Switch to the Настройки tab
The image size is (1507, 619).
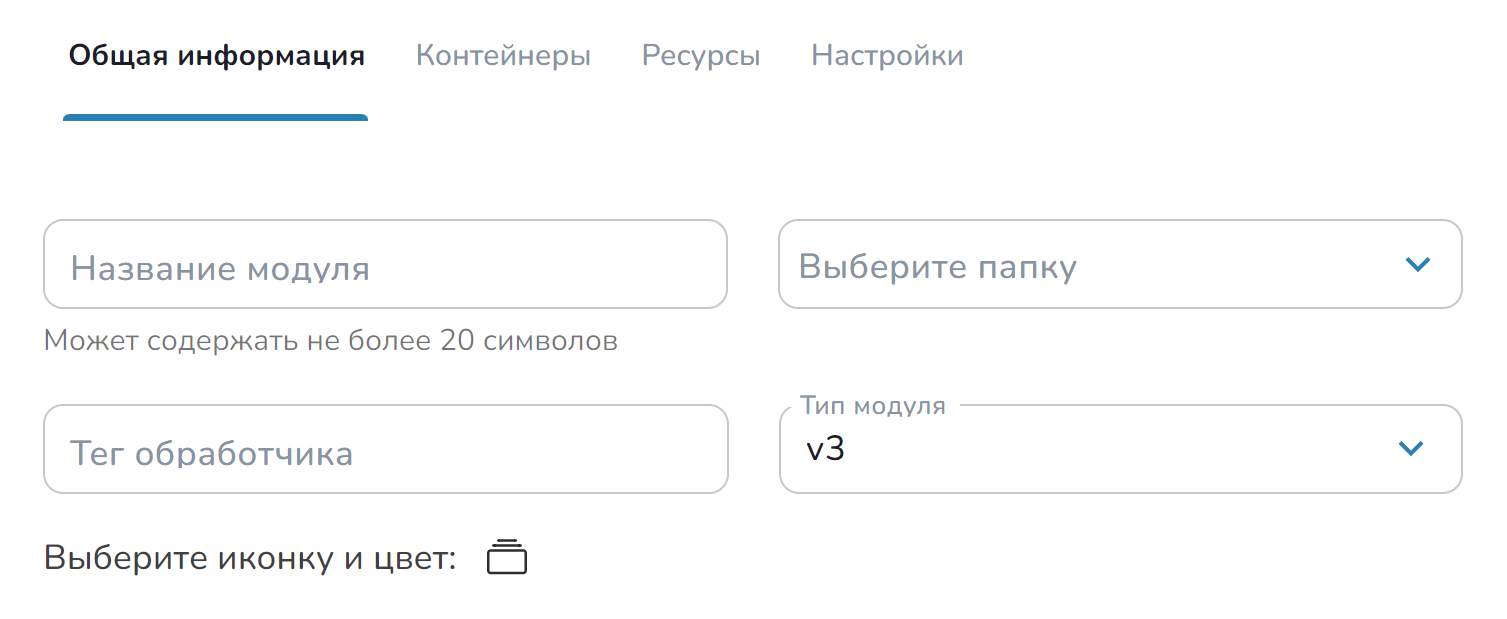click(x=887, y=56)
